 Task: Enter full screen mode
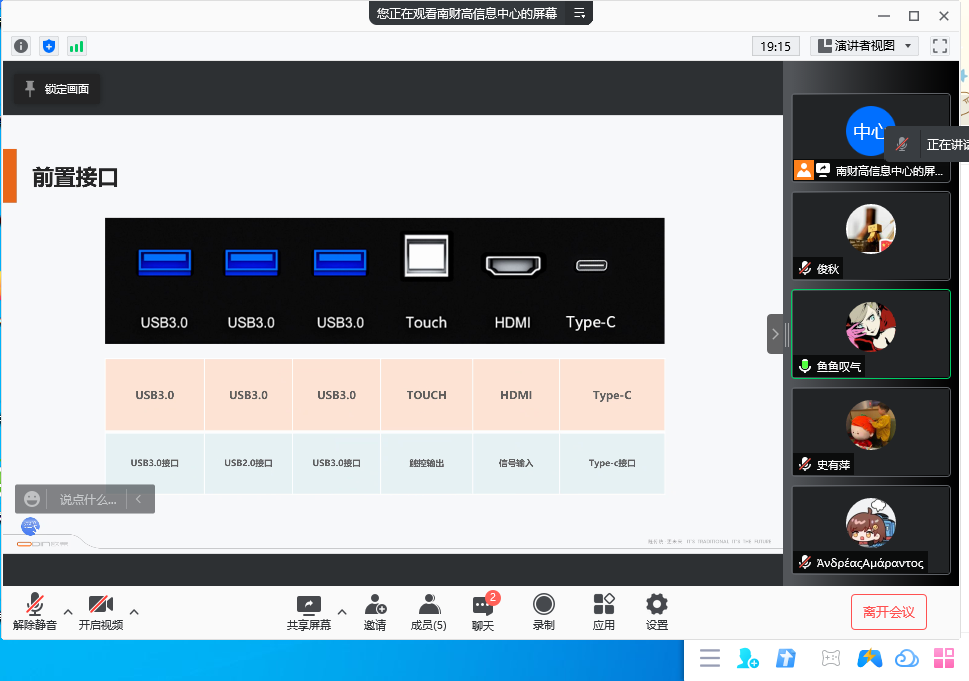tap(939, 46)
